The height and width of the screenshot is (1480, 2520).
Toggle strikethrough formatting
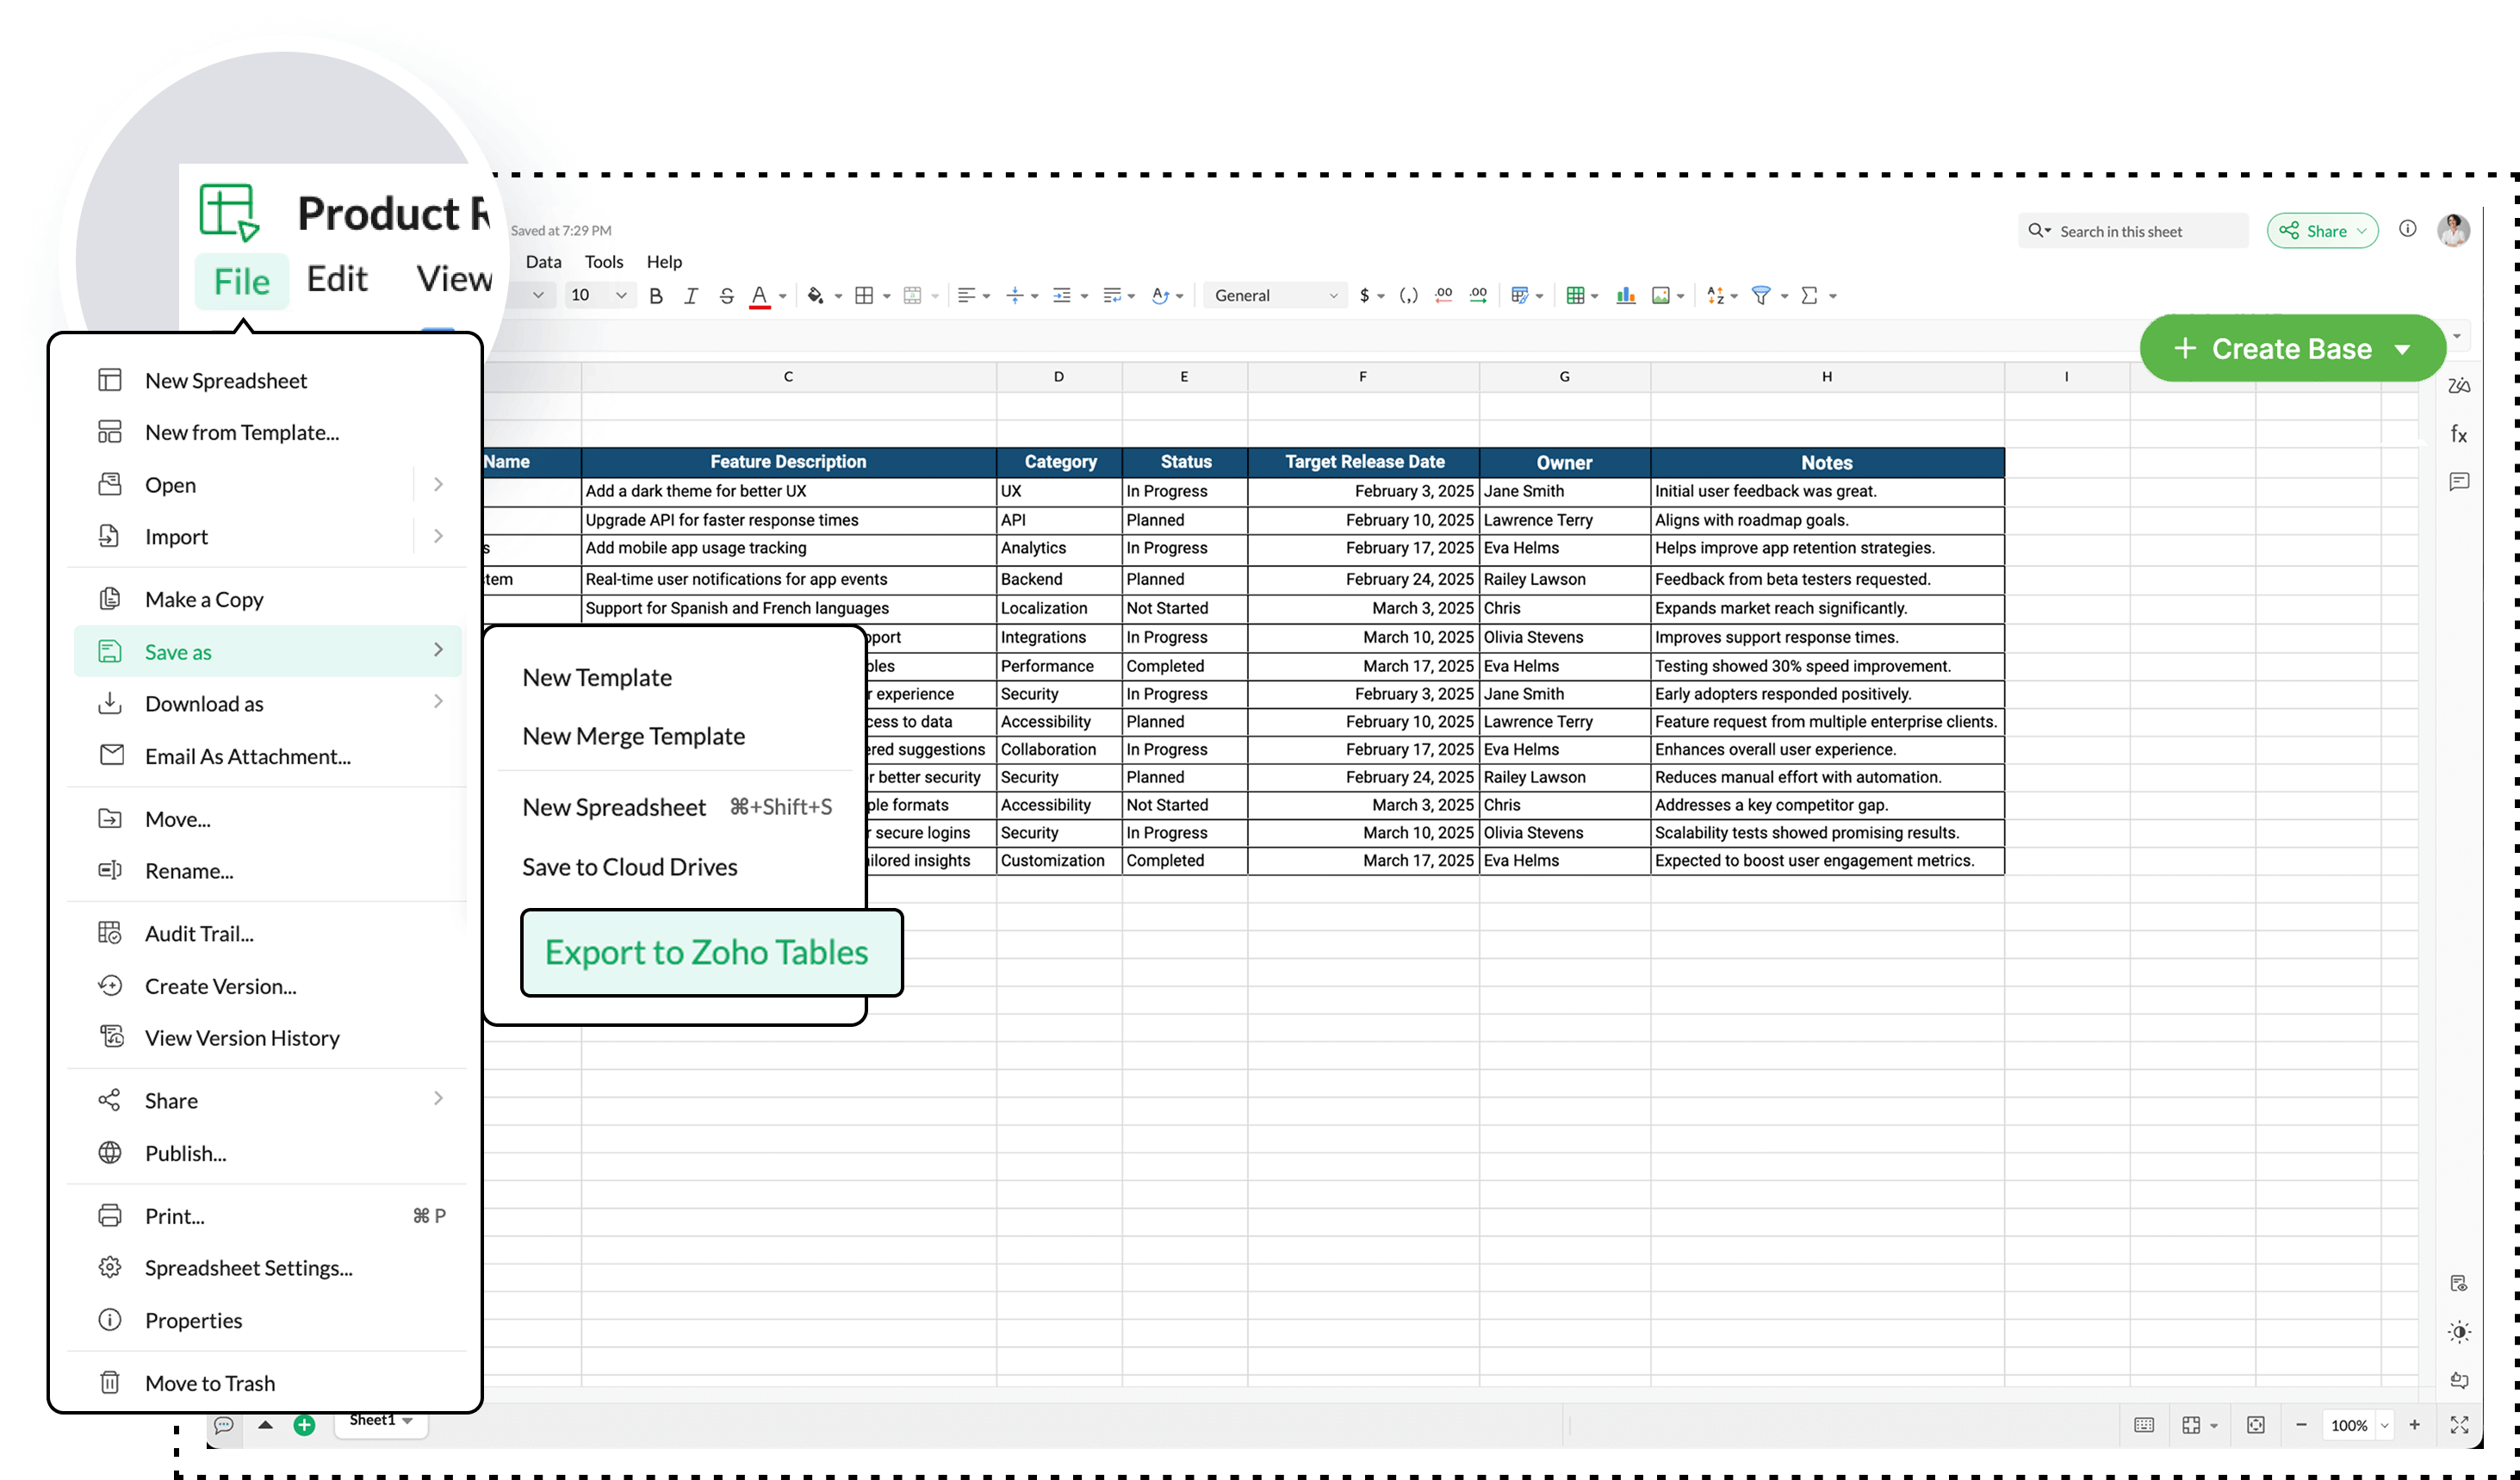tap(727, 296)
